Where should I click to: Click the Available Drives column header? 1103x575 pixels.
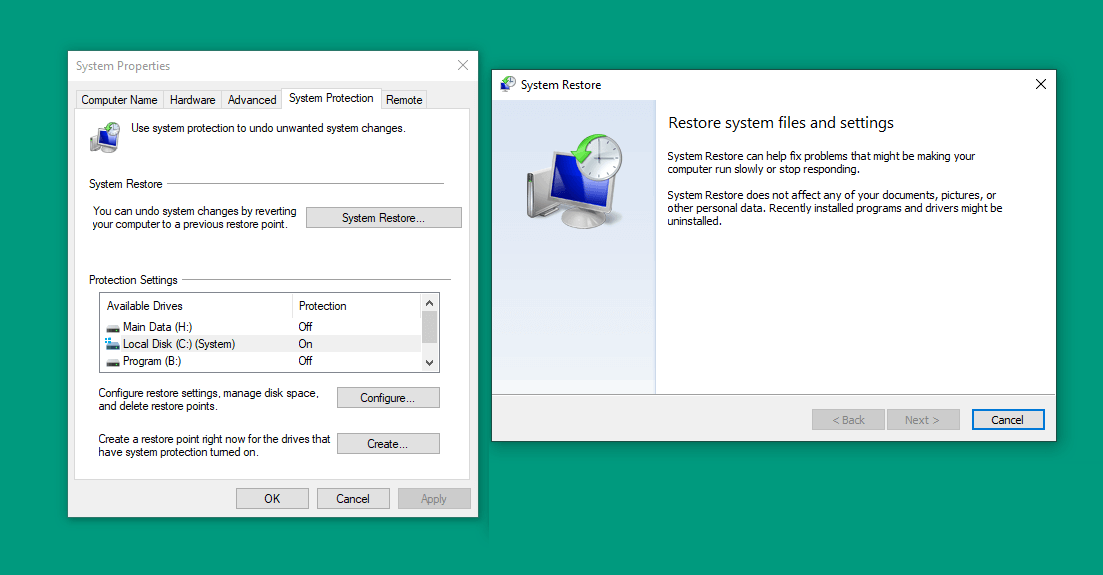pyautogui.click(x=196, y=306)
